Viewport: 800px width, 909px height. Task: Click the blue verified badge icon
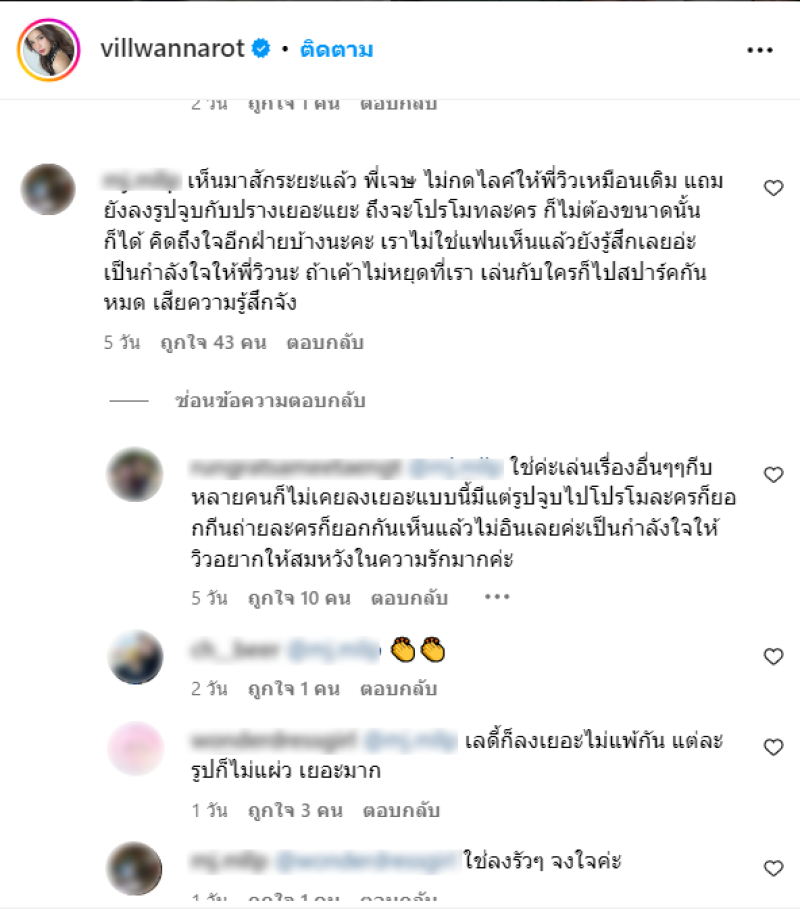tap(261, 49)
